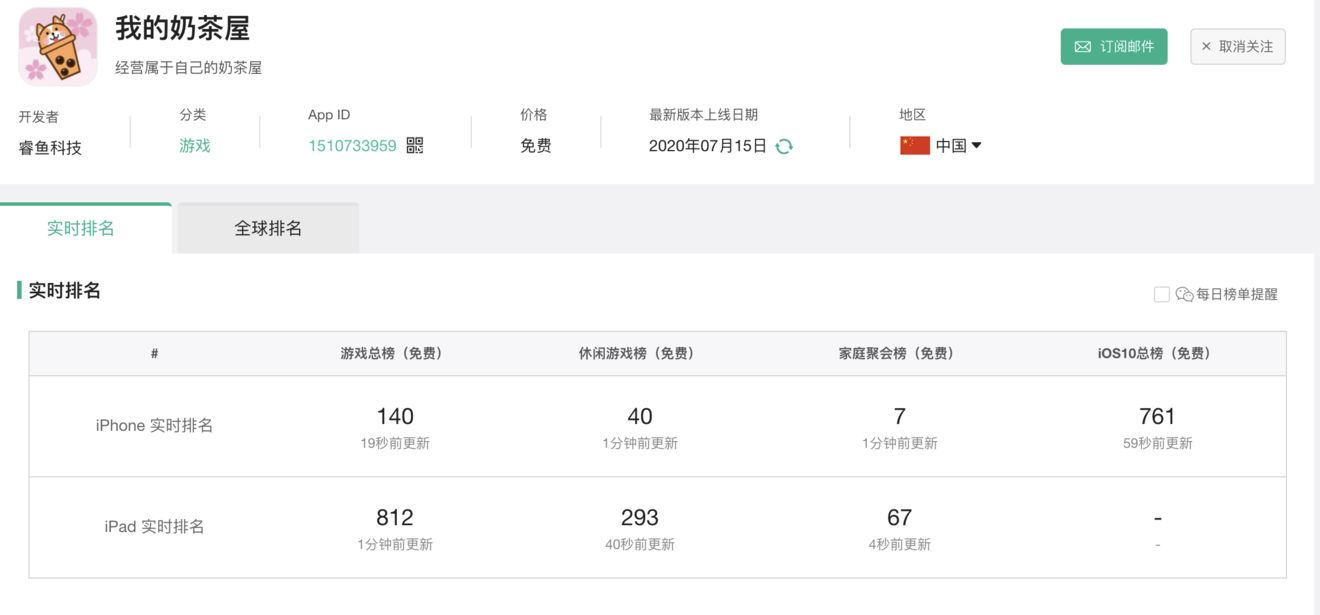Click the iPhone 休闲游戏榜 rank 40
The width and height of the screenshot is (1320, 615).
click(x=640, y=416)
